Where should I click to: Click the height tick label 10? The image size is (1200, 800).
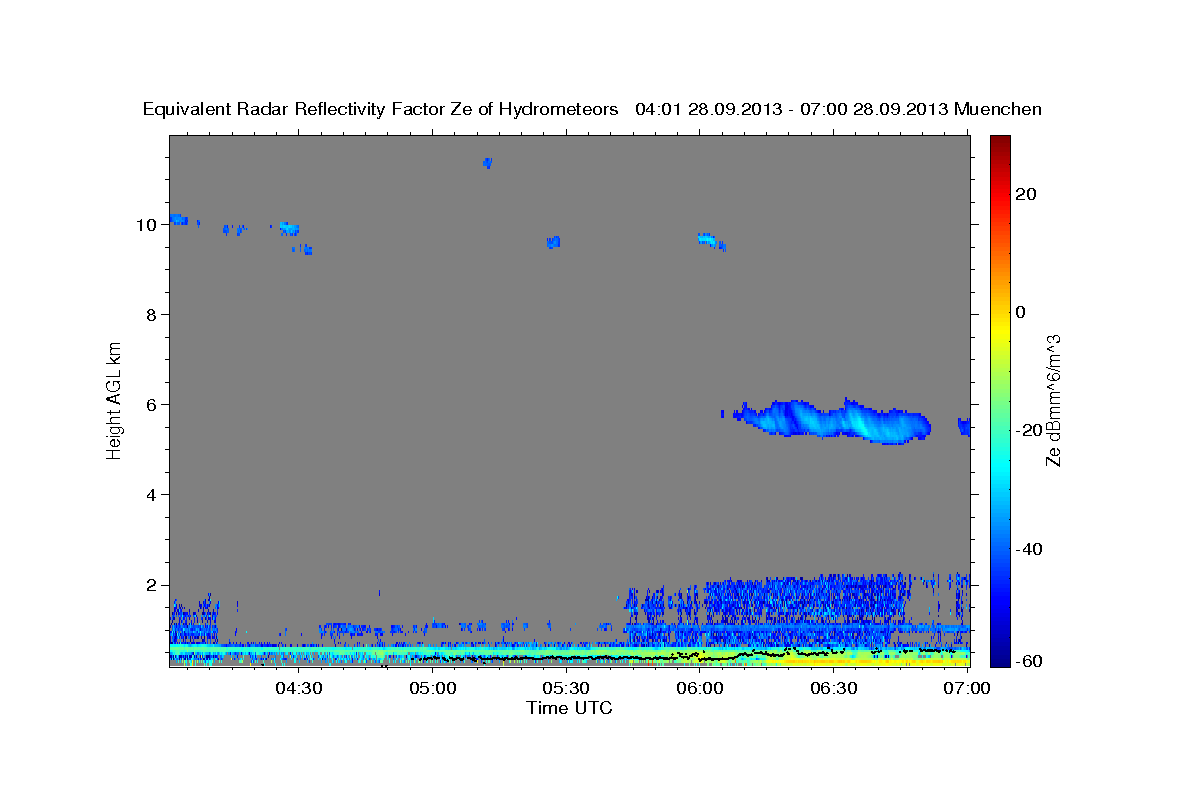click(x=148, y=225)
